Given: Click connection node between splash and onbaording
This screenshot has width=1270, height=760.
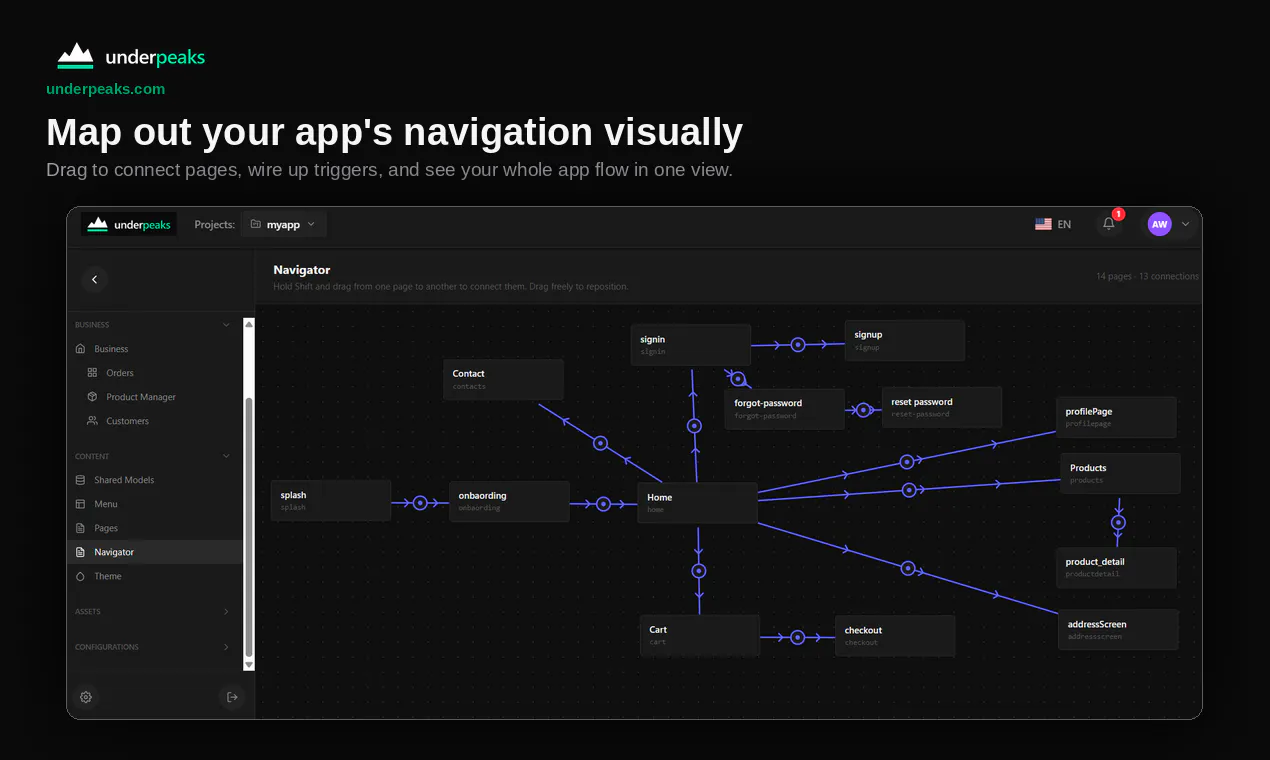Looking at the screenshot, I should click(x=420, y=503).
